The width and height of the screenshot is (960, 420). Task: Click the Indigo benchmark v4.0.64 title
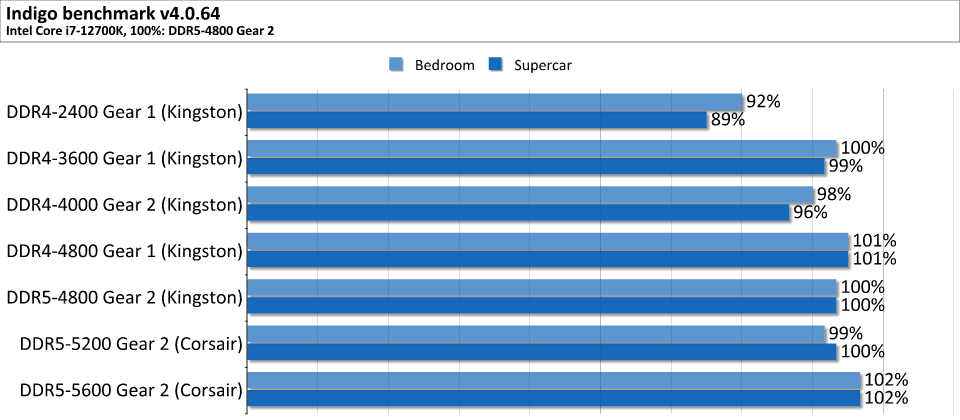pyautogui.click(x=113, y=12)
